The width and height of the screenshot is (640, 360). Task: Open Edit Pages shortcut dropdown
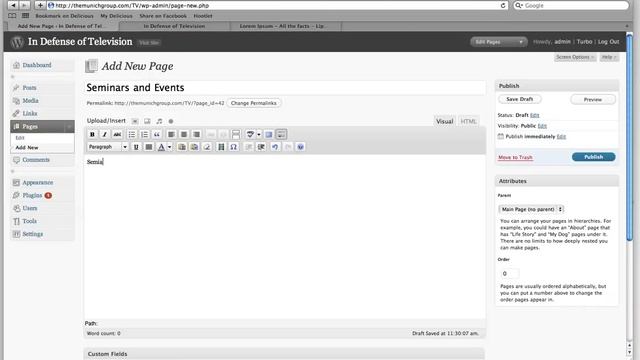[x=499, y=42]
